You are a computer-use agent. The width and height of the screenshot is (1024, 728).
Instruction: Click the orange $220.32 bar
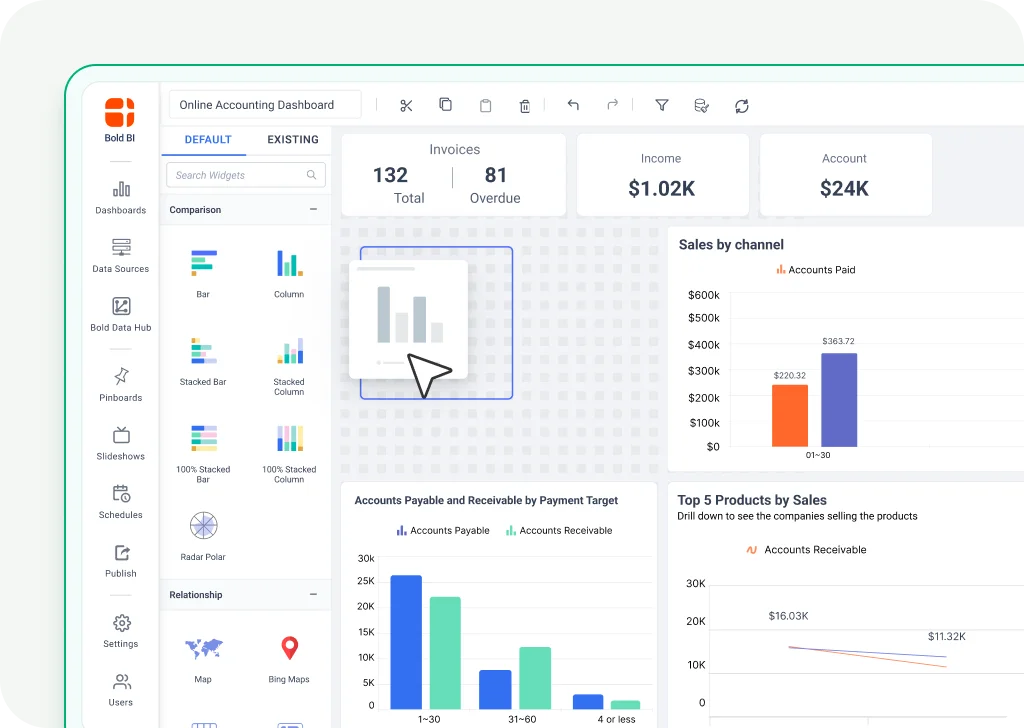[790, 415]
